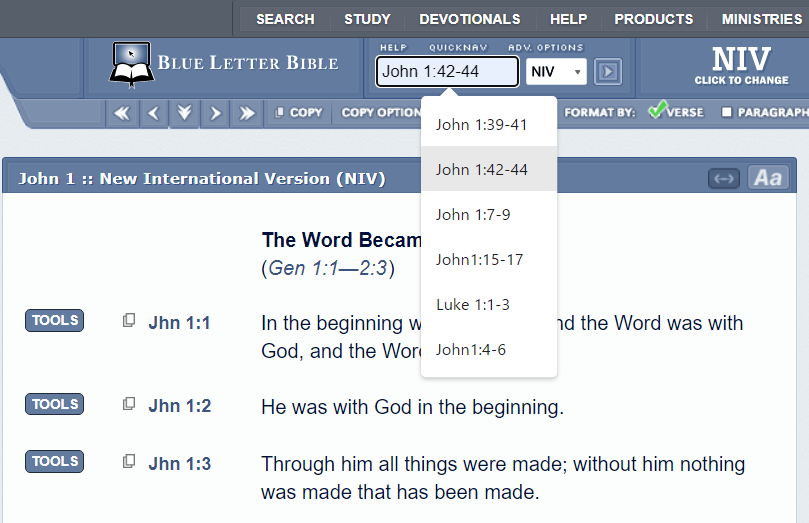
Task: Click TOOLS button for Jhn 1:1
Action: (55, 320)
